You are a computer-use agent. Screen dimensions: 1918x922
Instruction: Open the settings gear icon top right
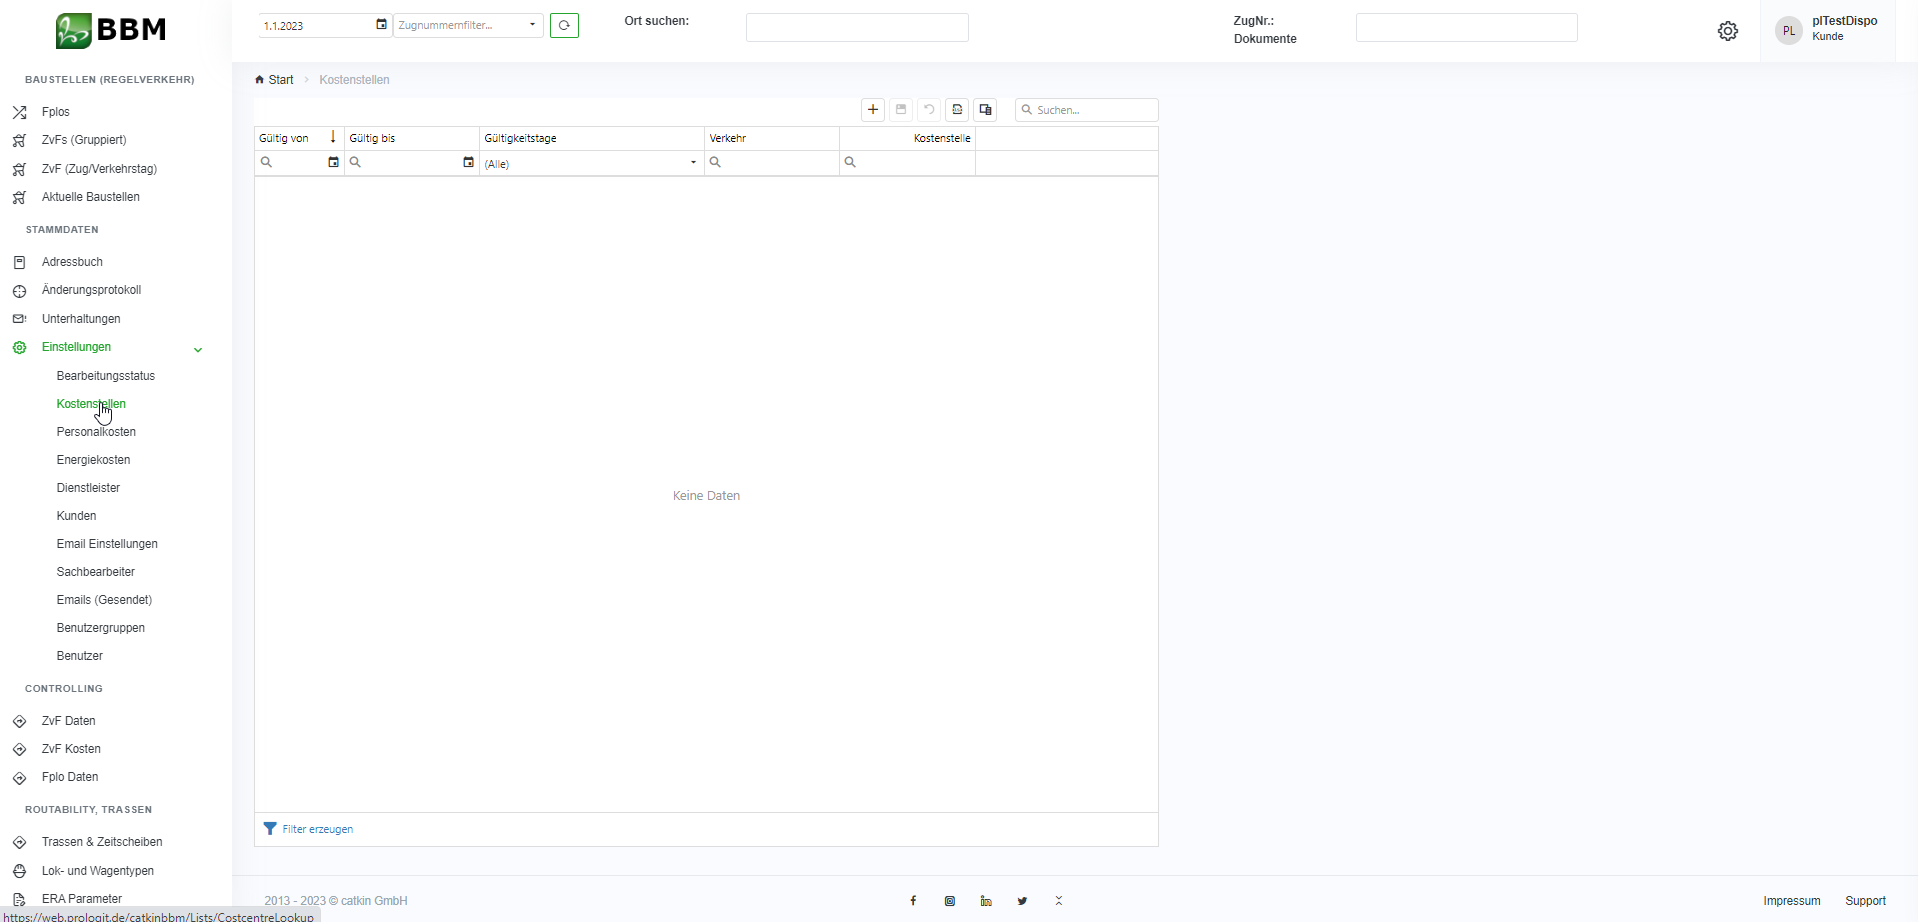1727,32
